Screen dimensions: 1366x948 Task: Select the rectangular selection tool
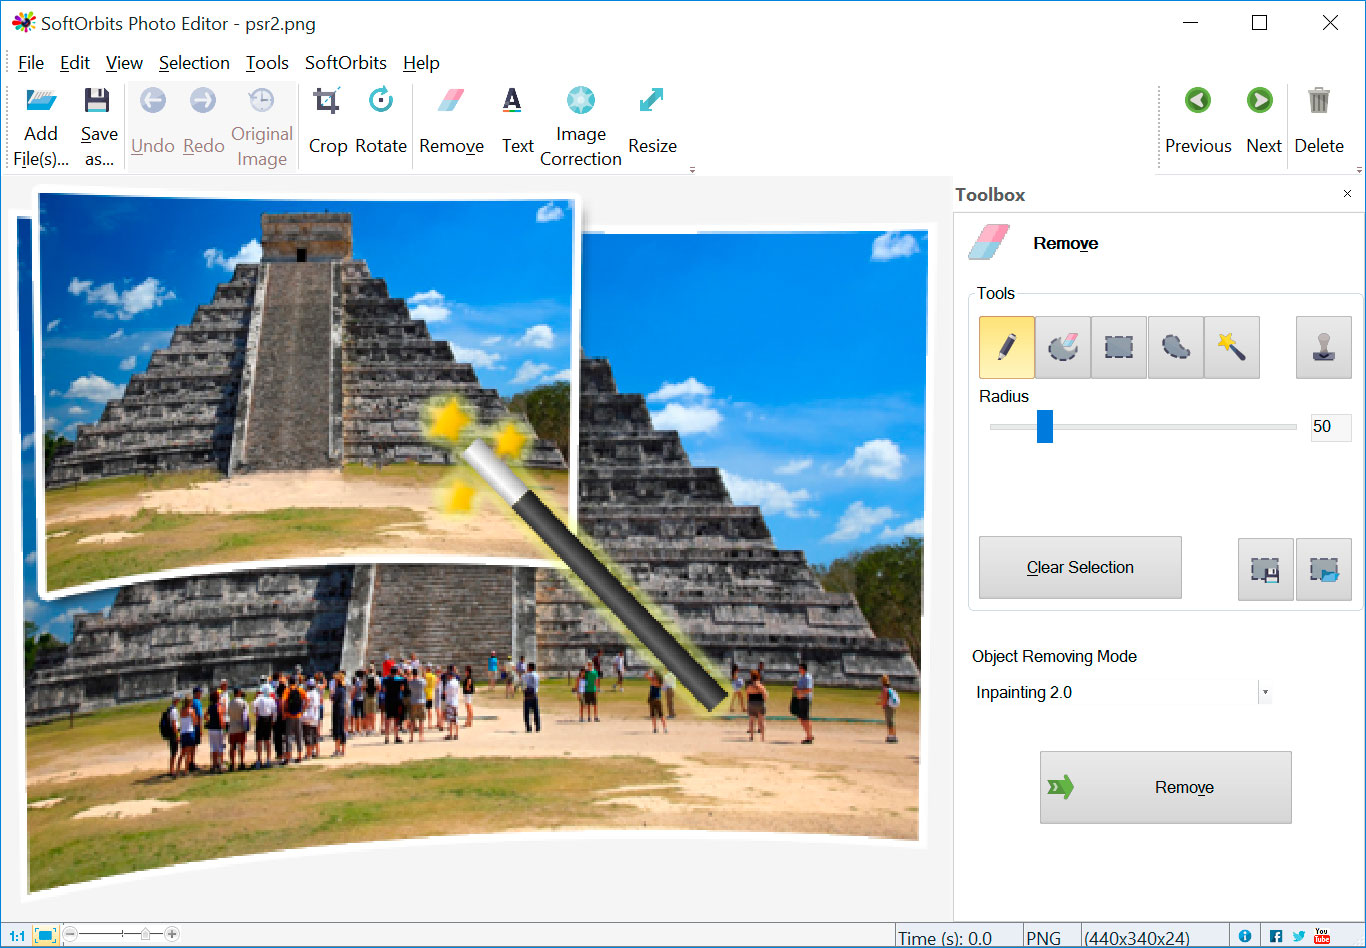(x=1118, y=347)
